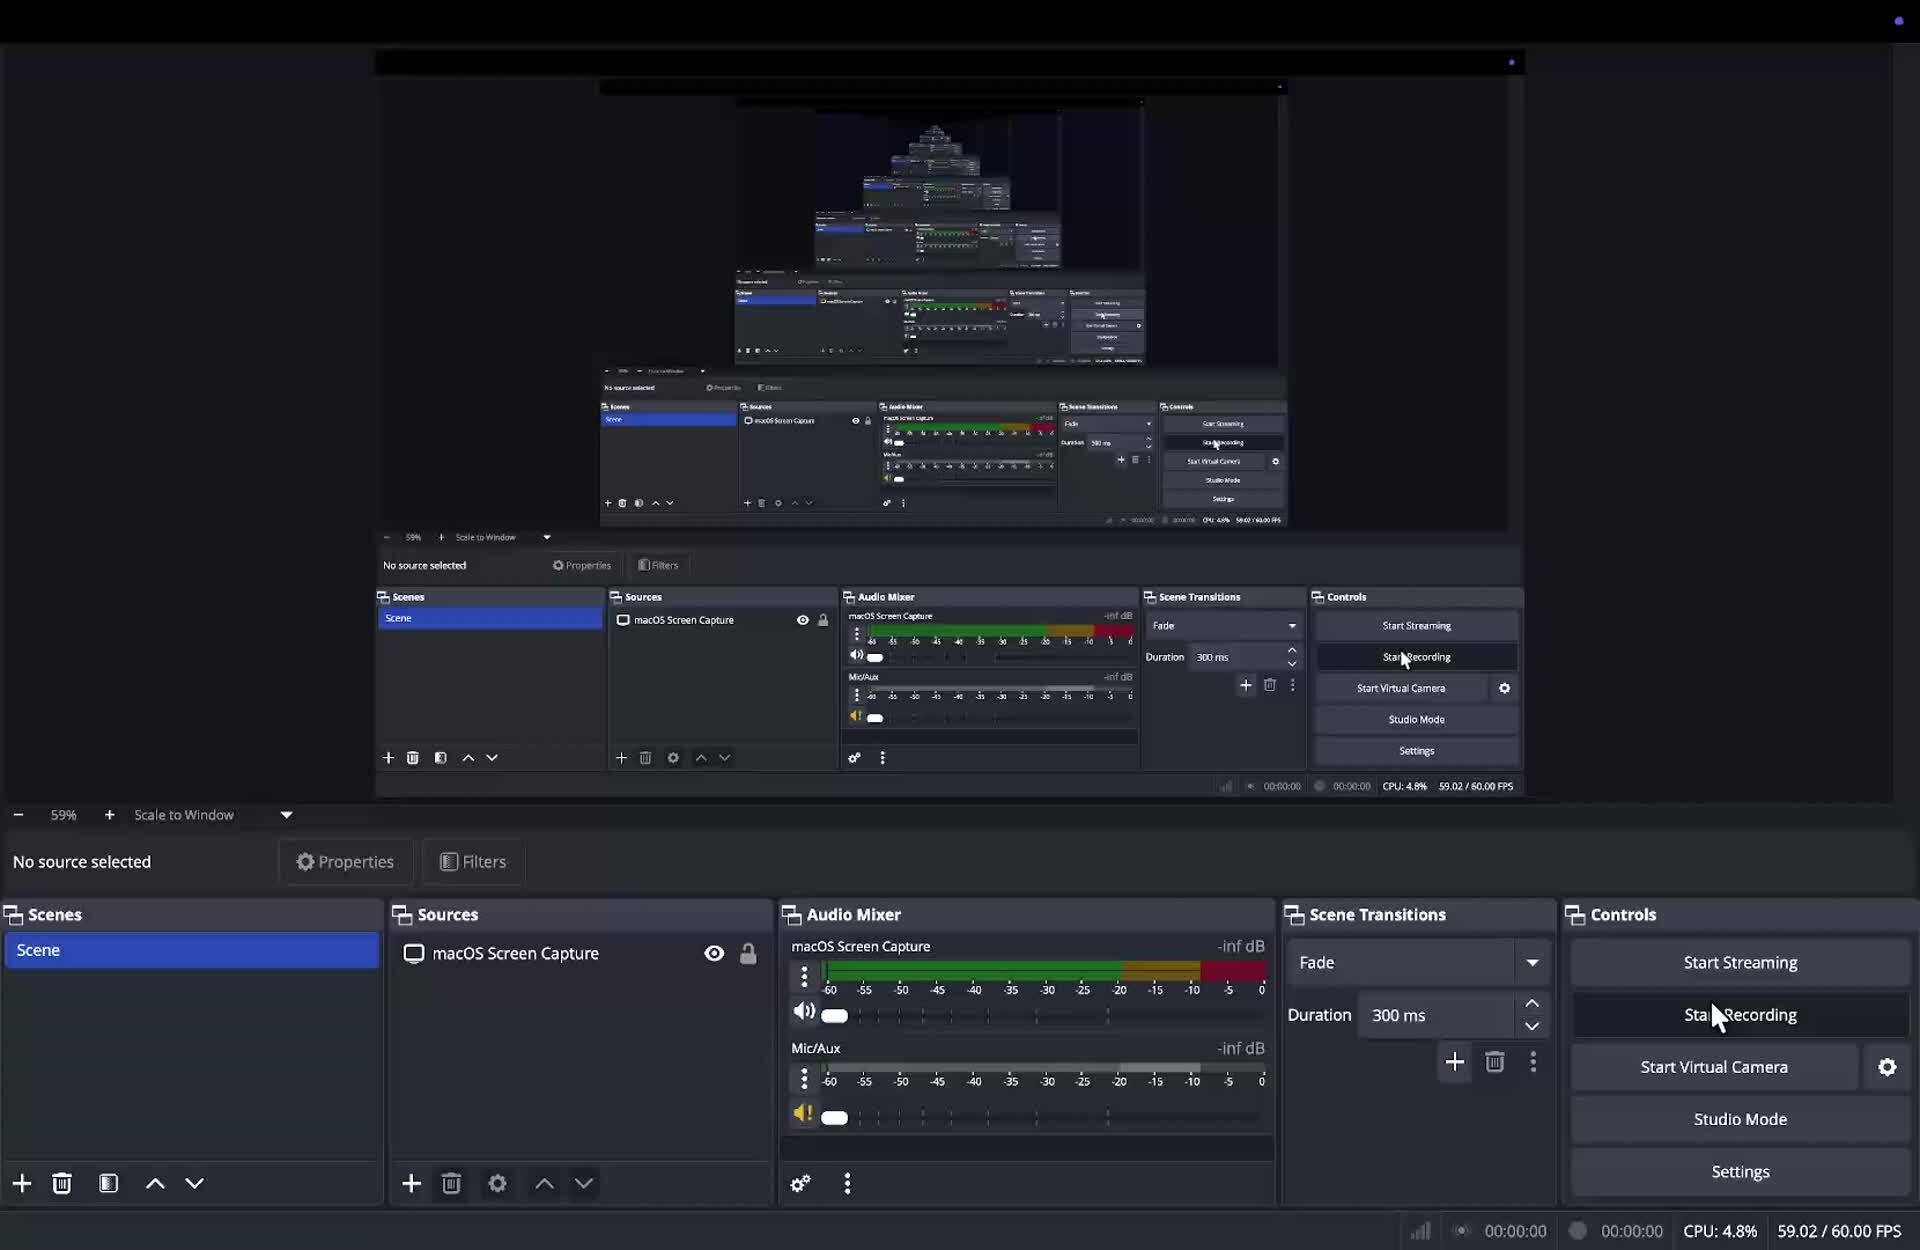This screenshot has width=1920, height=1250.
Task: Hide macOS Screen Capture source visibility
Action: (714, 954)
